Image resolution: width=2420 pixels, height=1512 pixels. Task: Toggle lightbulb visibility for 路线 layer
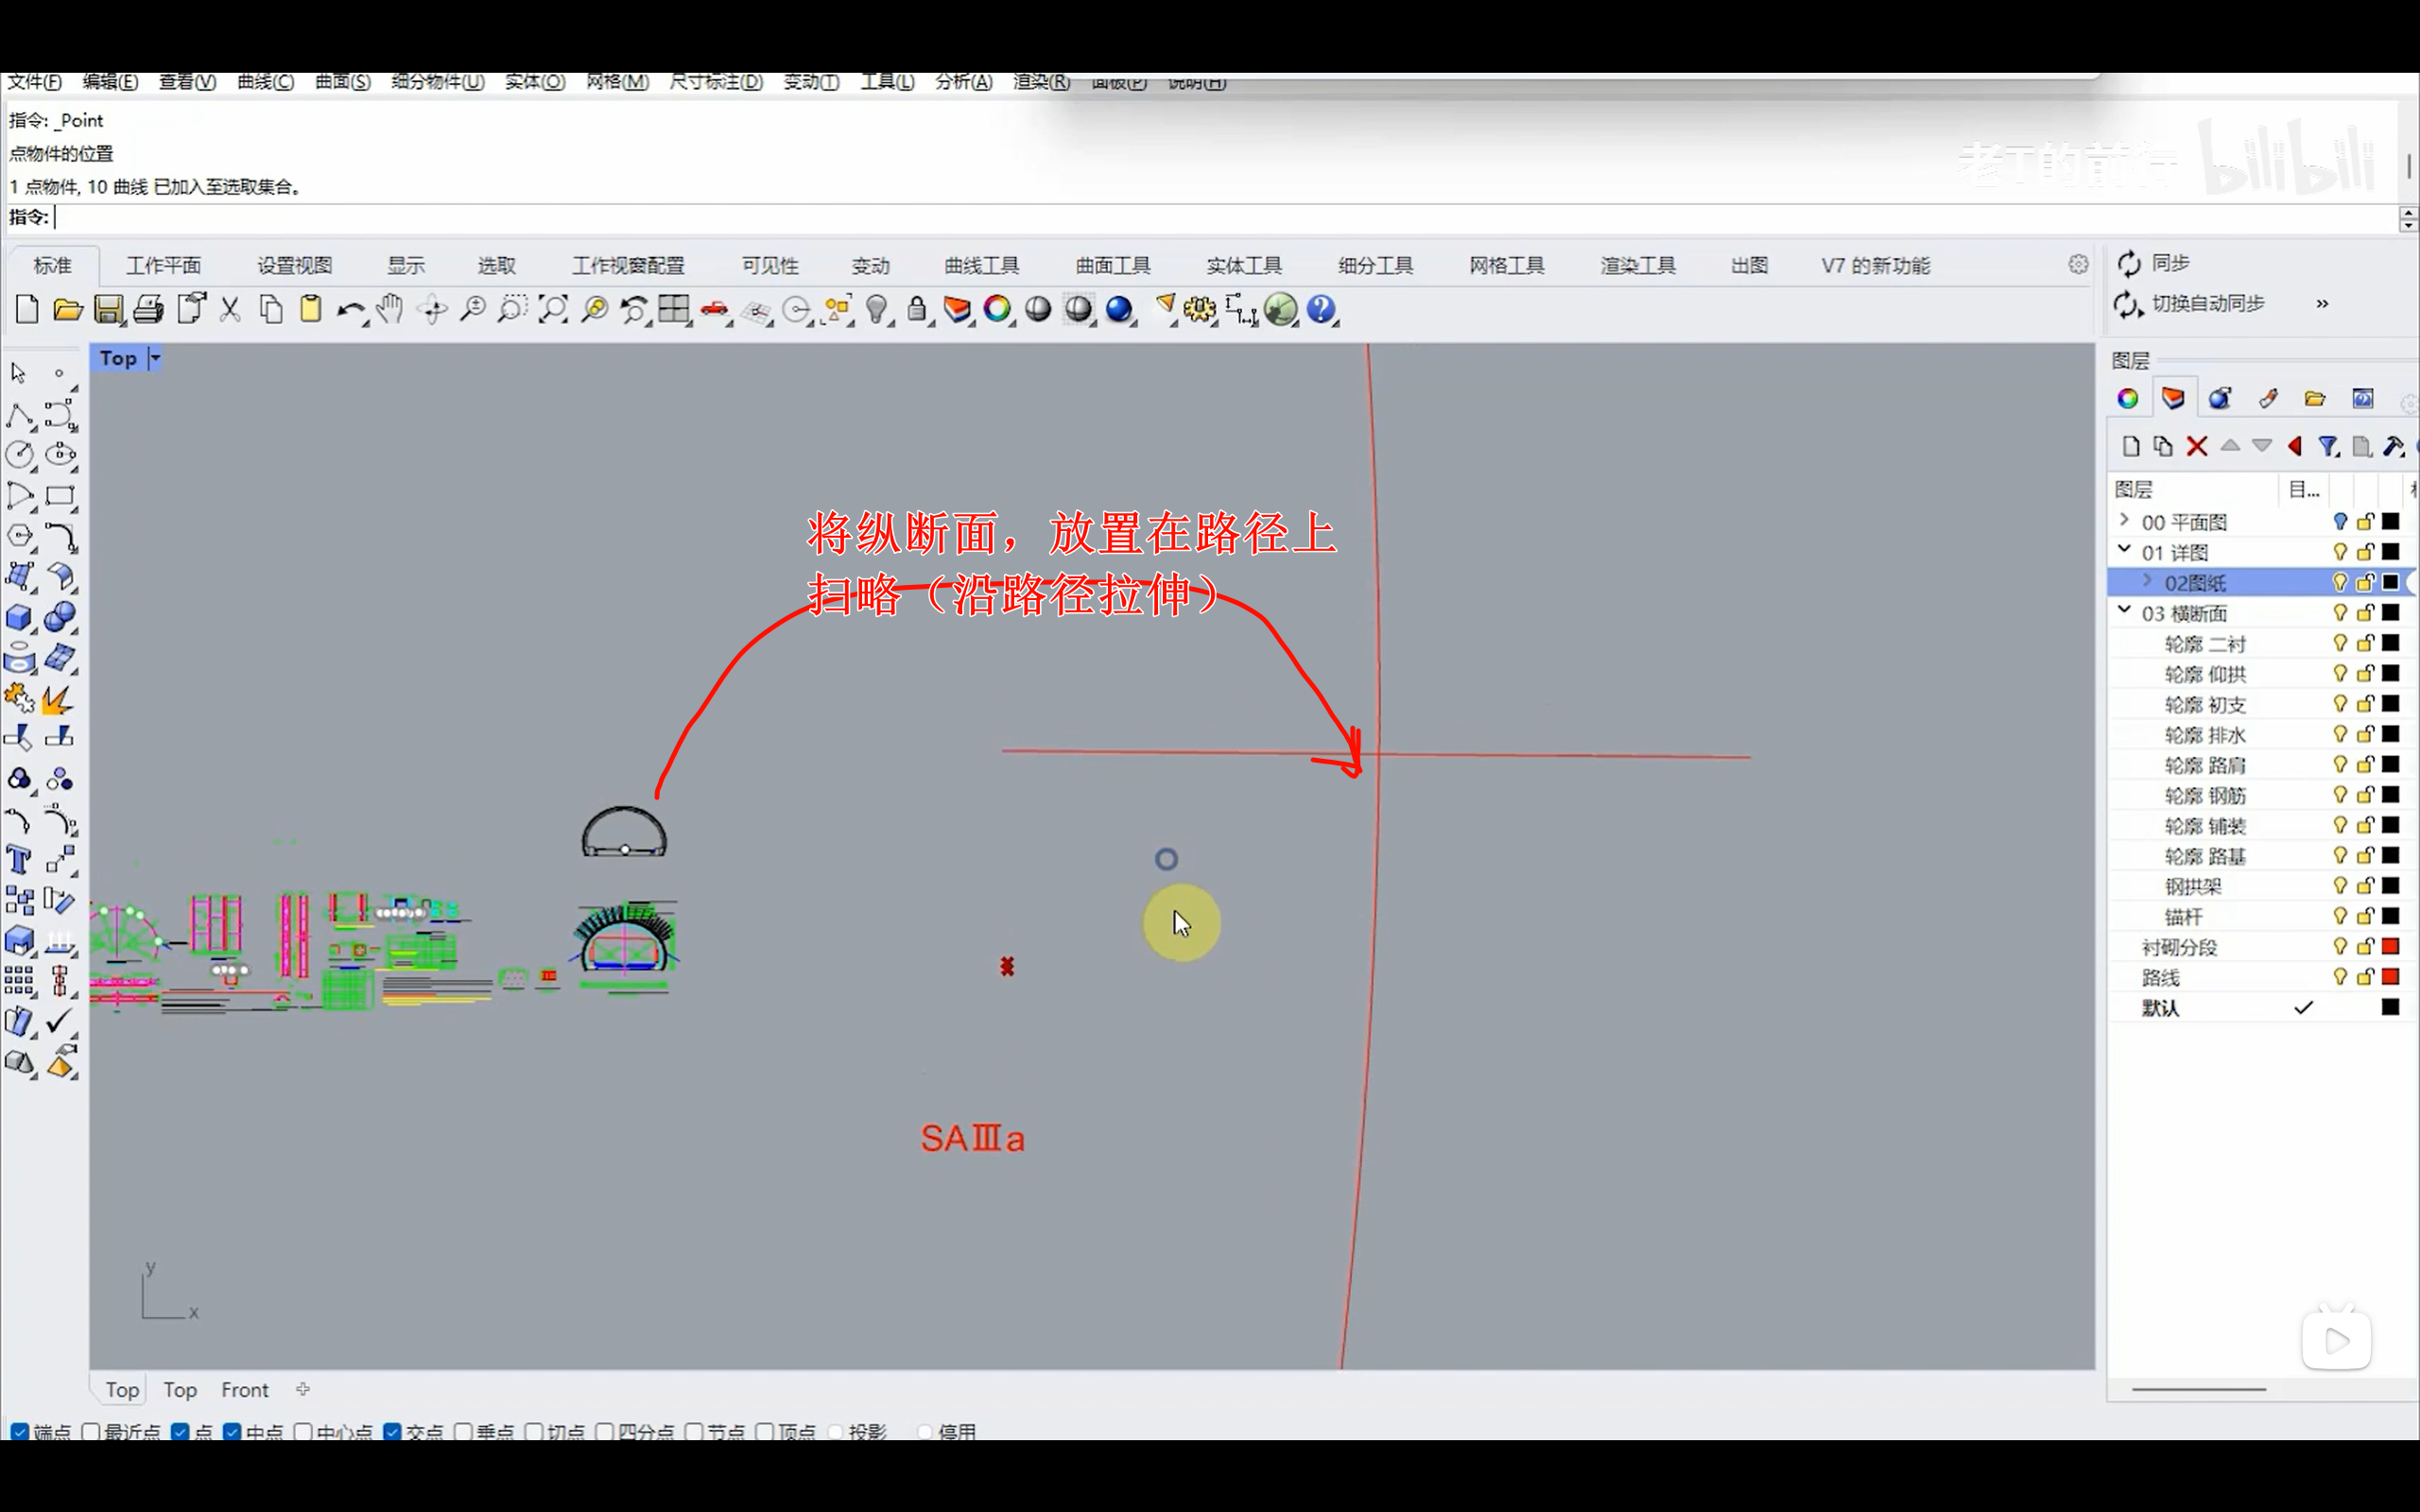click(2339, 976)
